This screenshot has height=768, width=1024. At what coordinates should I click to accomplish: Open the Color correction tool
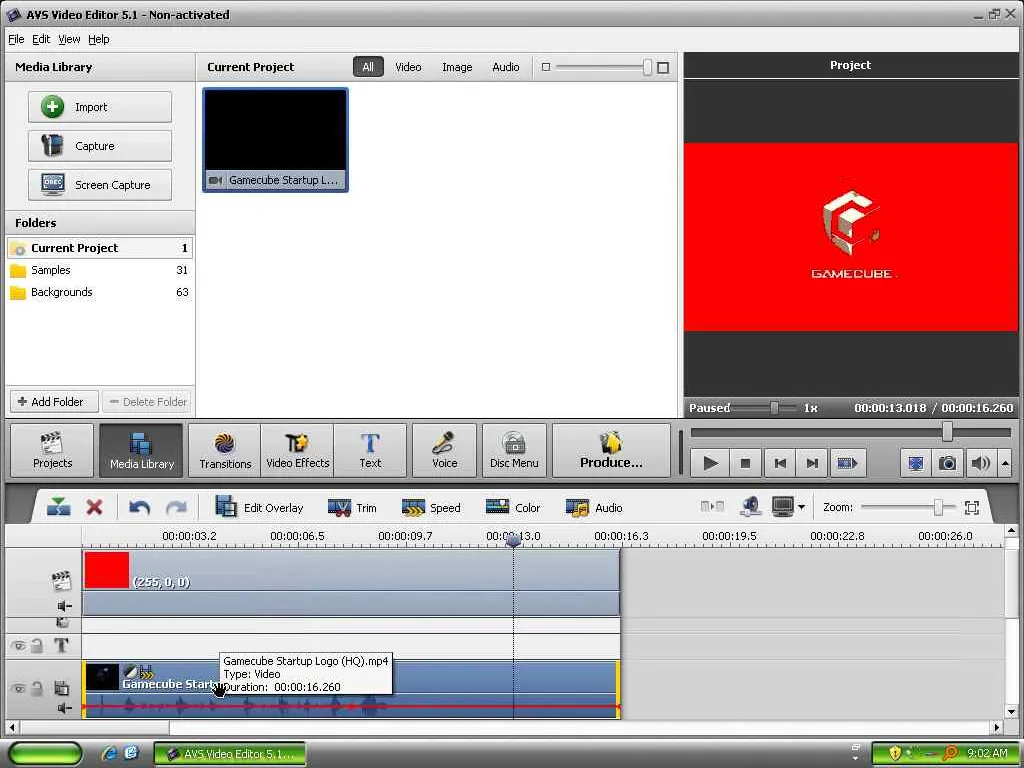coord(513,507)
